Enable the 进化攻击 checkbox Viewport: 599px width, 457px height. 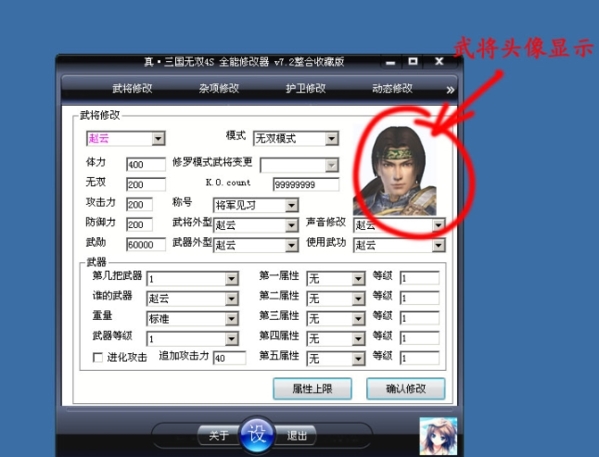coord(98,358)
